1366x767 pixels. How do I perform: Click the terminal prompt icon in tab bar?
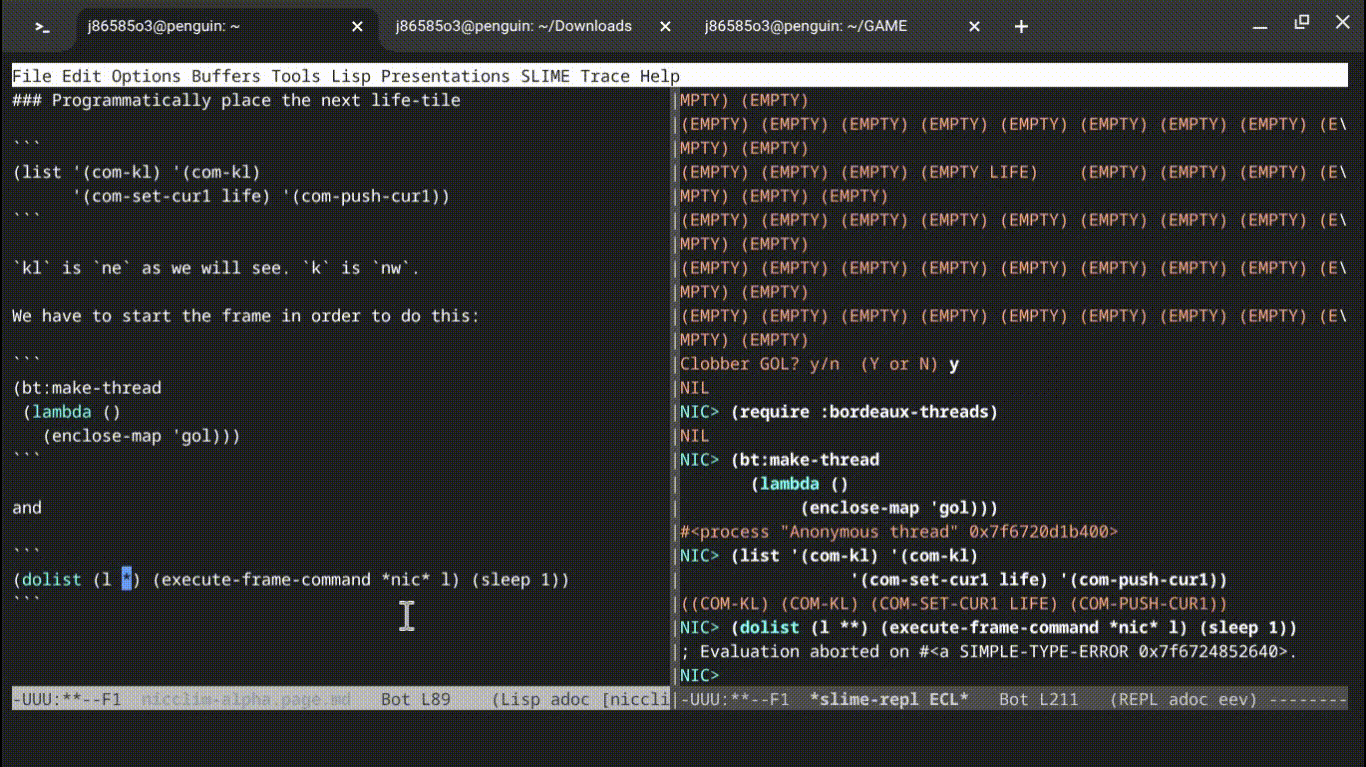[x=42, y=27]
